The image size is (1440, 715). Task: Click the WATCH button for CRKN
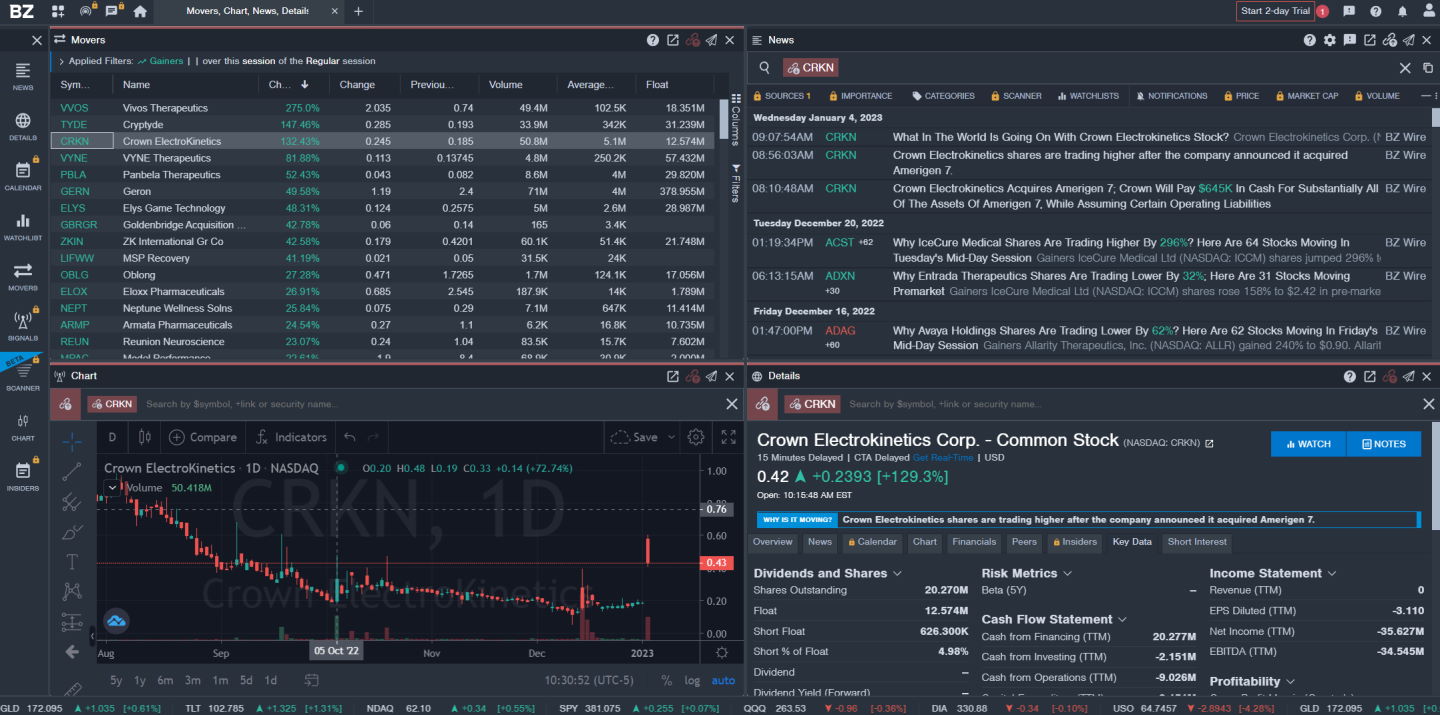pyautogui.click(x=1307, y=443)
